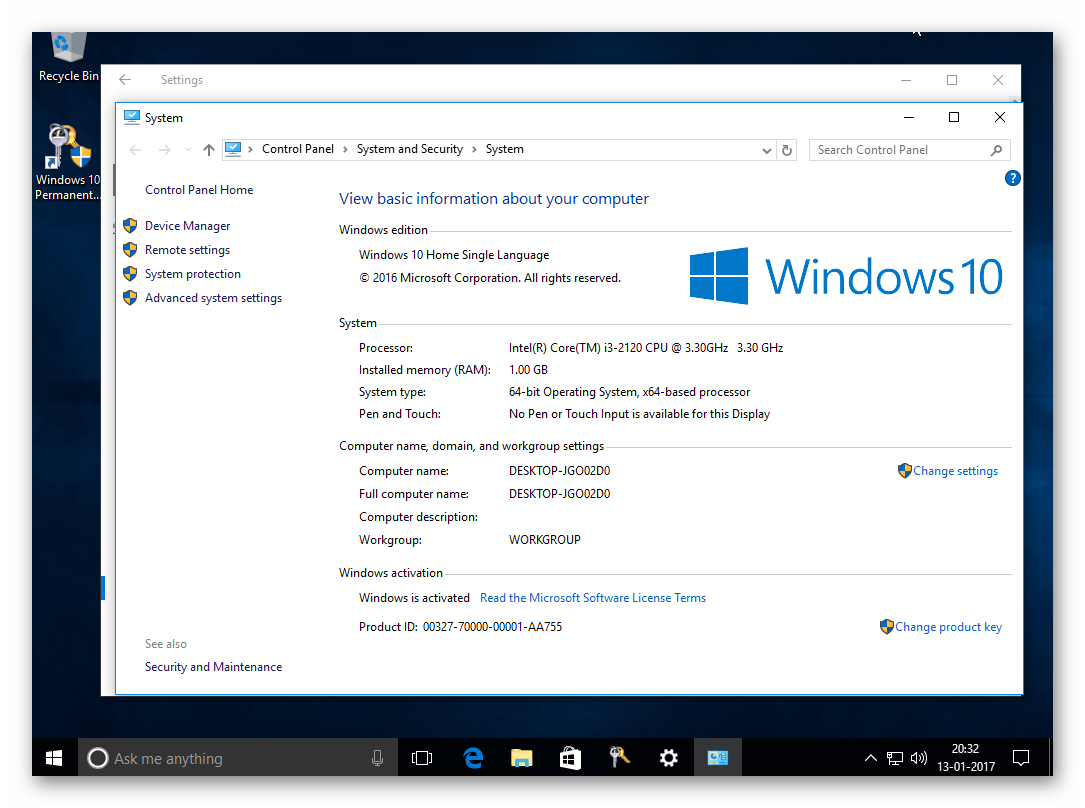Screen dimensions: 1085x808
Task: Open the Action Center notifications icon
Action: (x=1021, y=758)
